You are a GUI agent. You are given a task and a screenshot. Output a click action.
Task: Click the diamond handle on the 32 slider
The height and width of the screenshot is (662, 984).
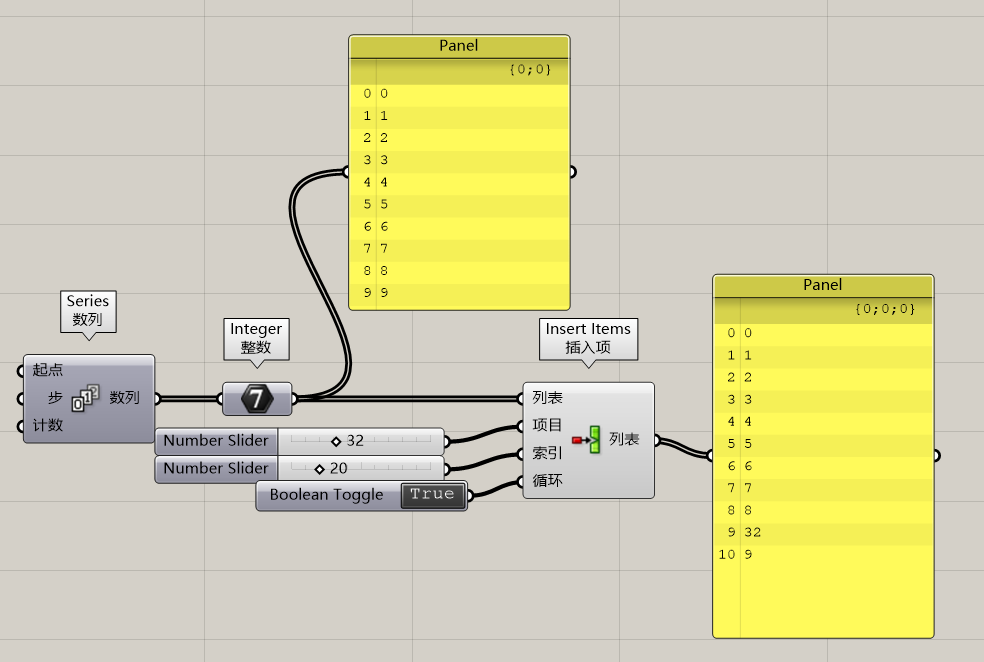pos(336,442)
